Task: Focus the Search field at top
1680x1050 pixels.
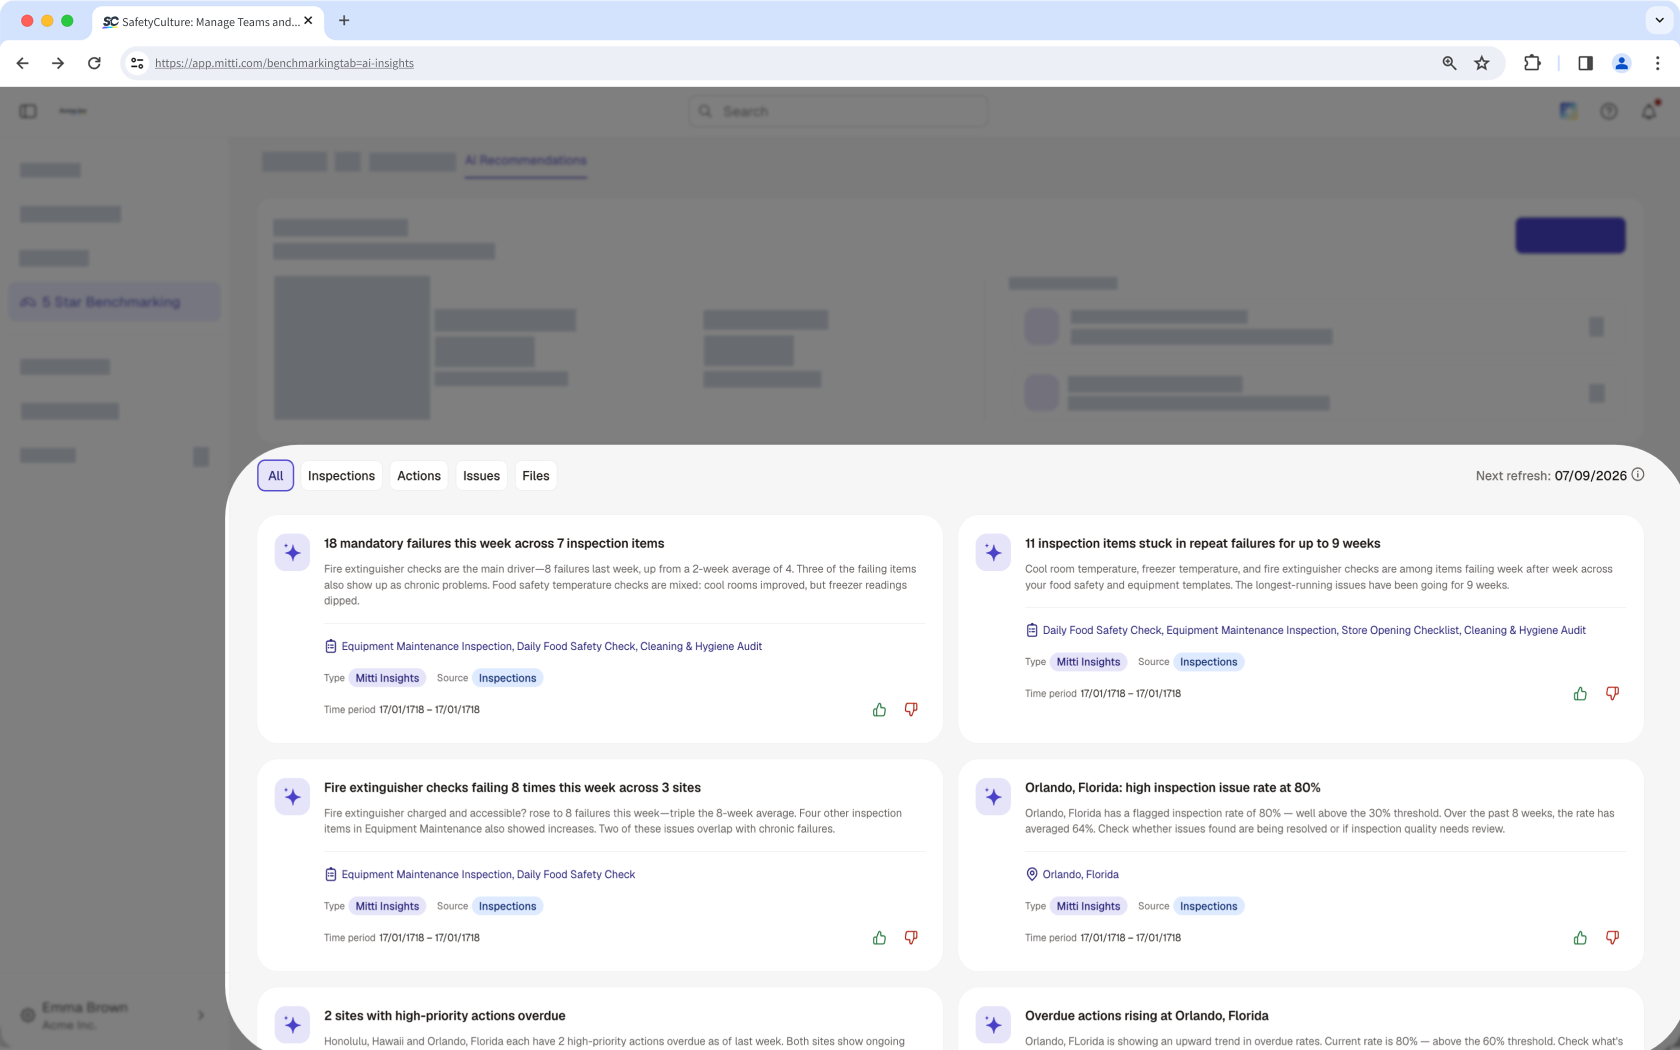Action: pos(838,111)
